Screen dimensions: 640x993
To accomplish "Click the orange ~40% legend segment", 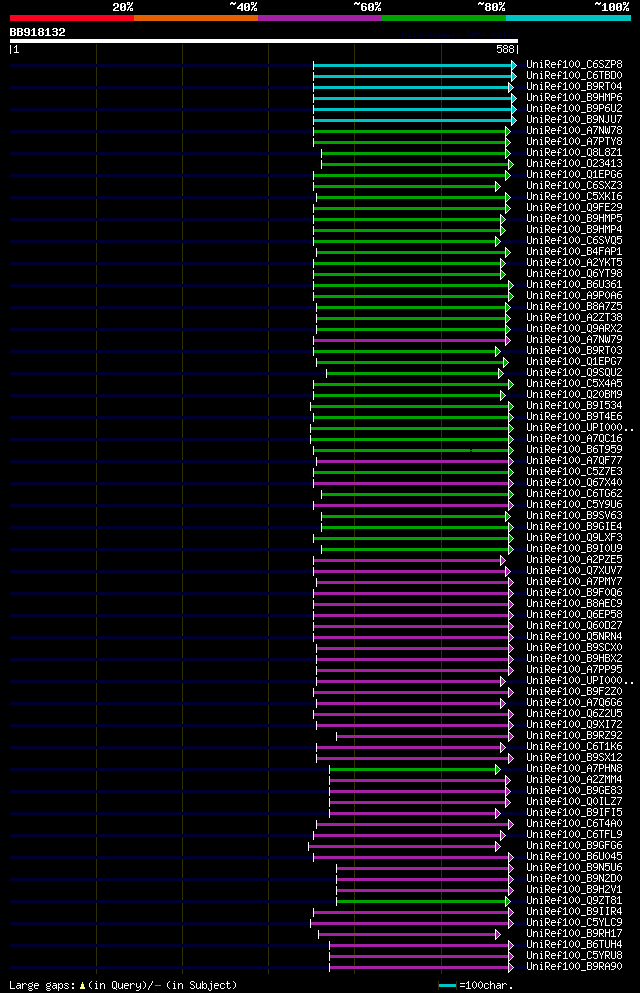I will click(196, 18).
